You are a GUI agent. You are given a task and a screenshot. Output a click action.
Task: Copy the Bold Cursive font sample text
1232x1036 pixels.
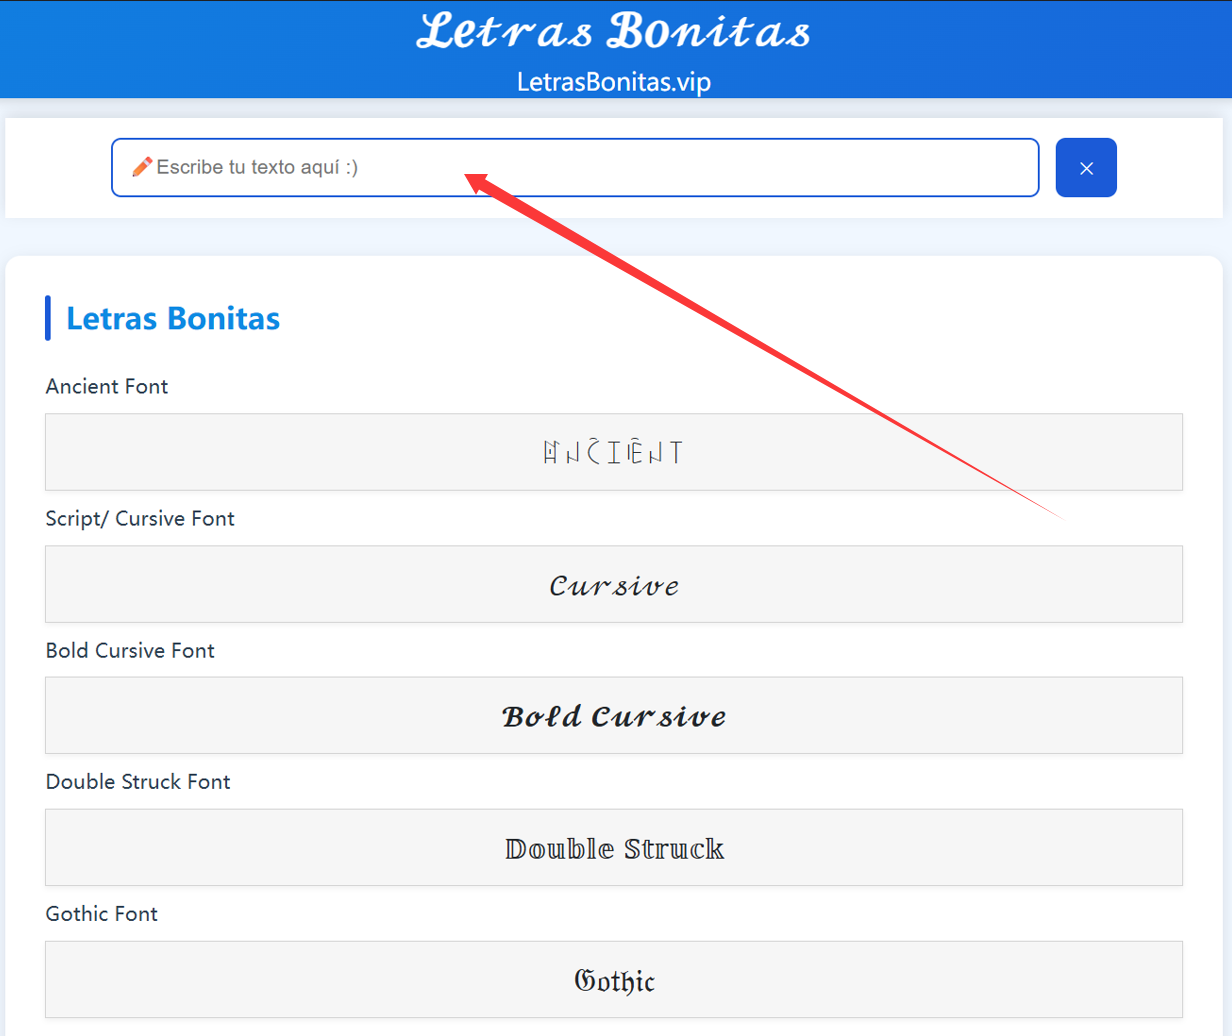(x=613, y=717)
